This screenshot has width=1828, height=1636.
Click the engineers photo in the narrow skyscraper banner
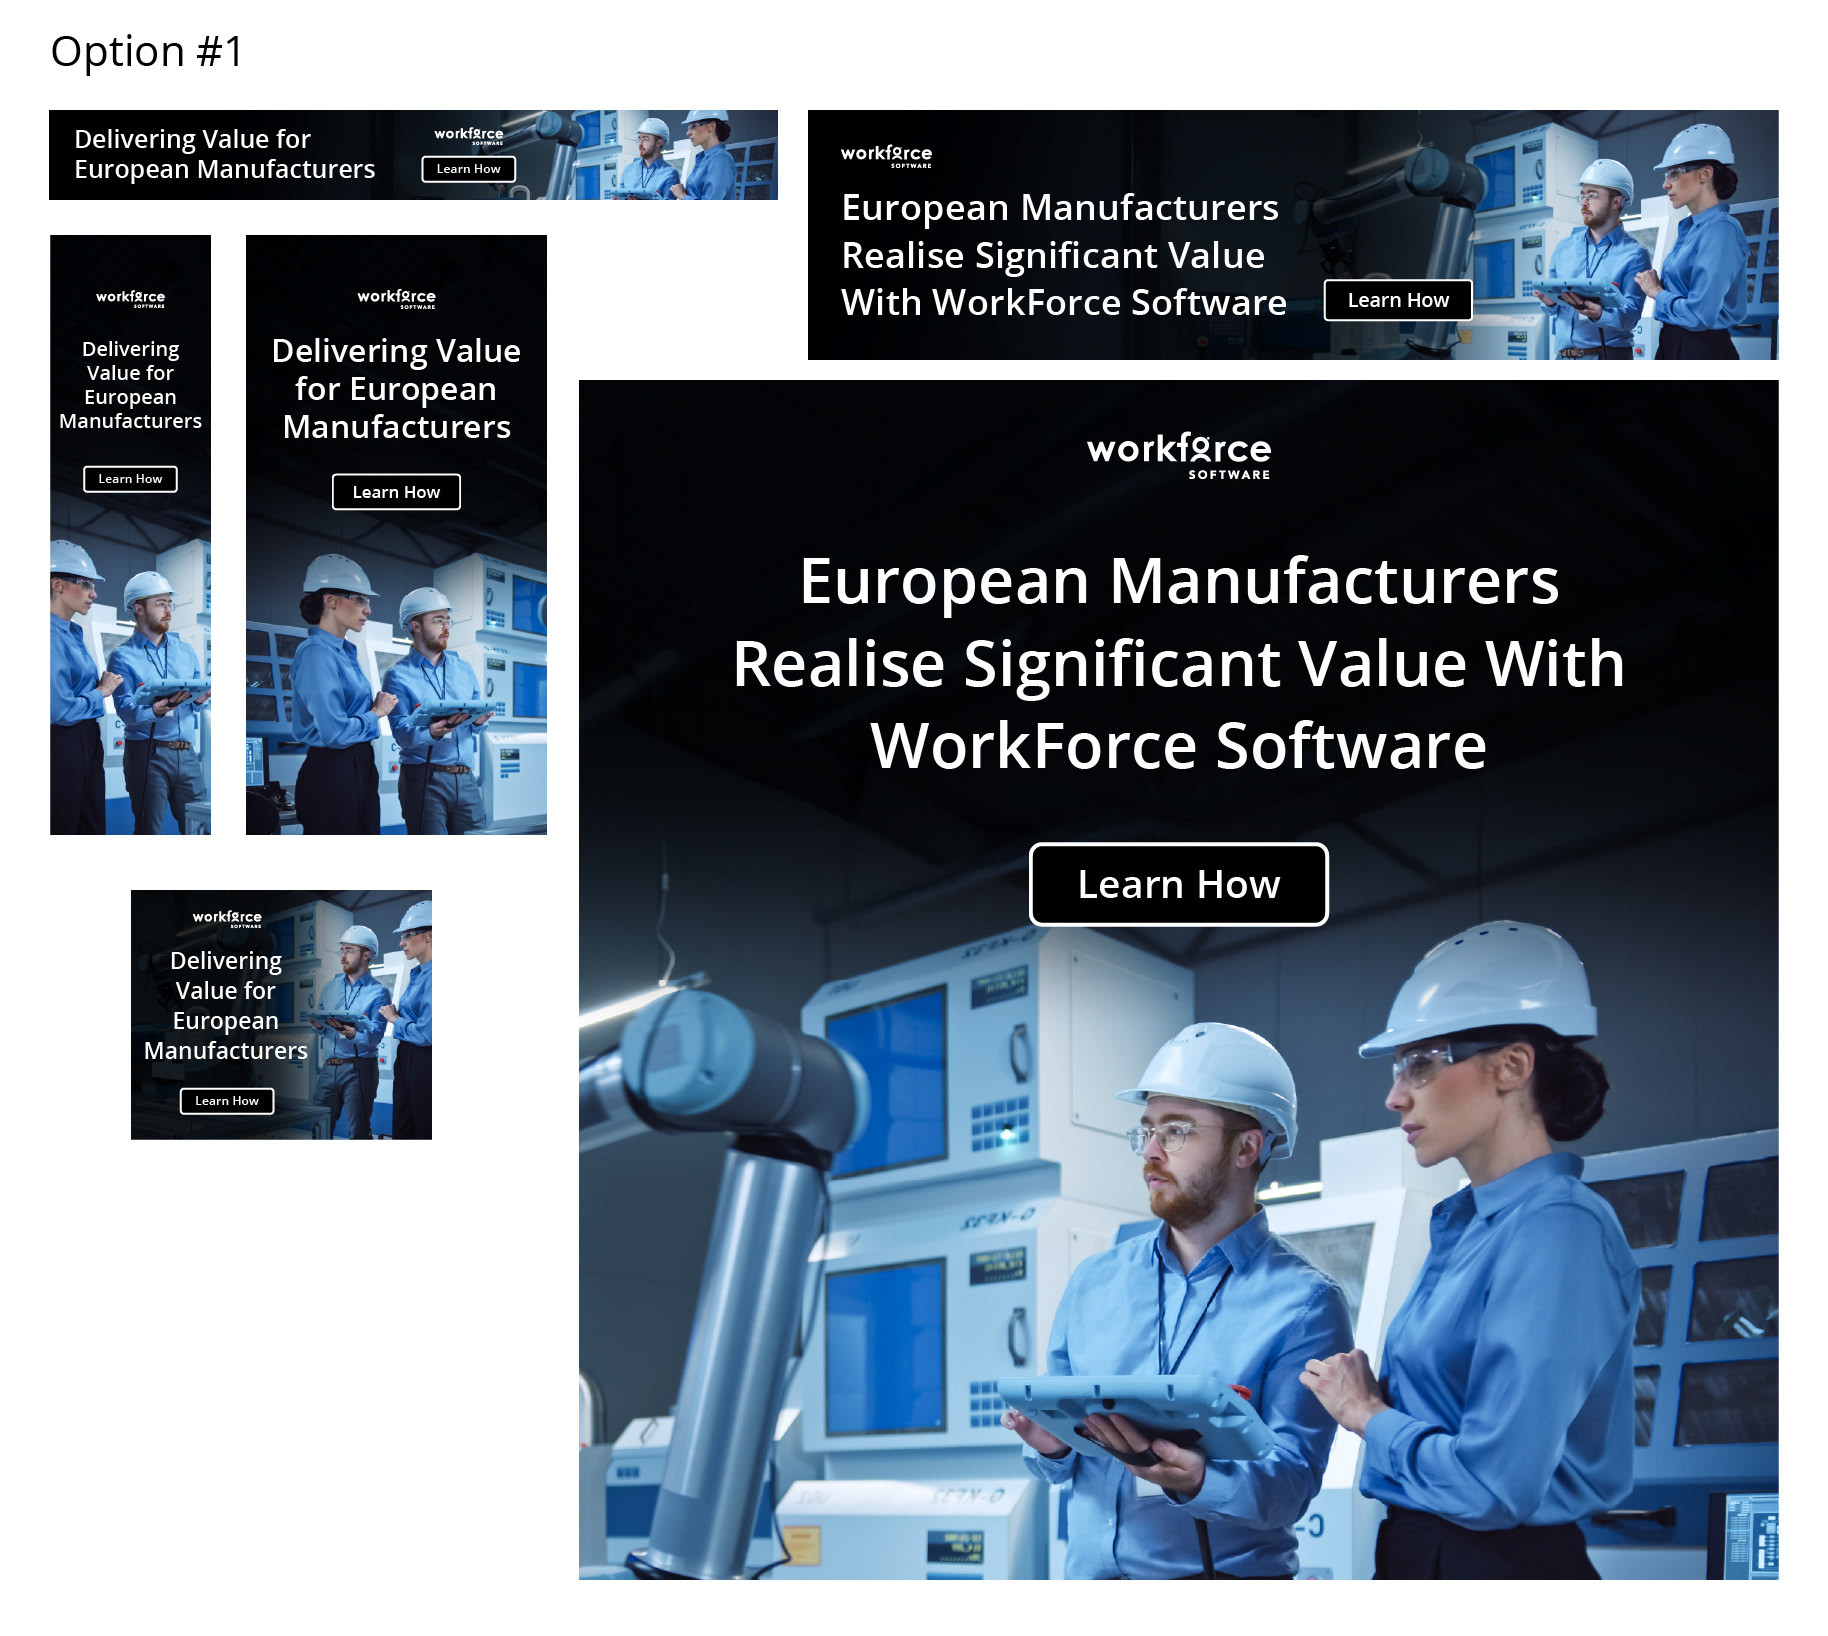(130, 685)
